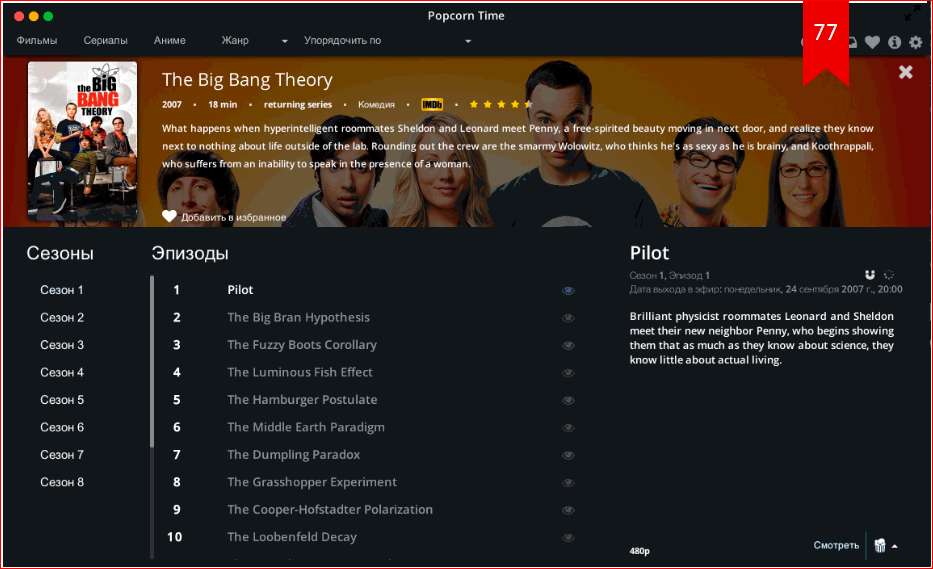The height and width of the screenshot is (569, 933).
Task: Toggle watched eye for The Loobenfeld Decay
Action: pyautogui.click(x=568, y=537)
